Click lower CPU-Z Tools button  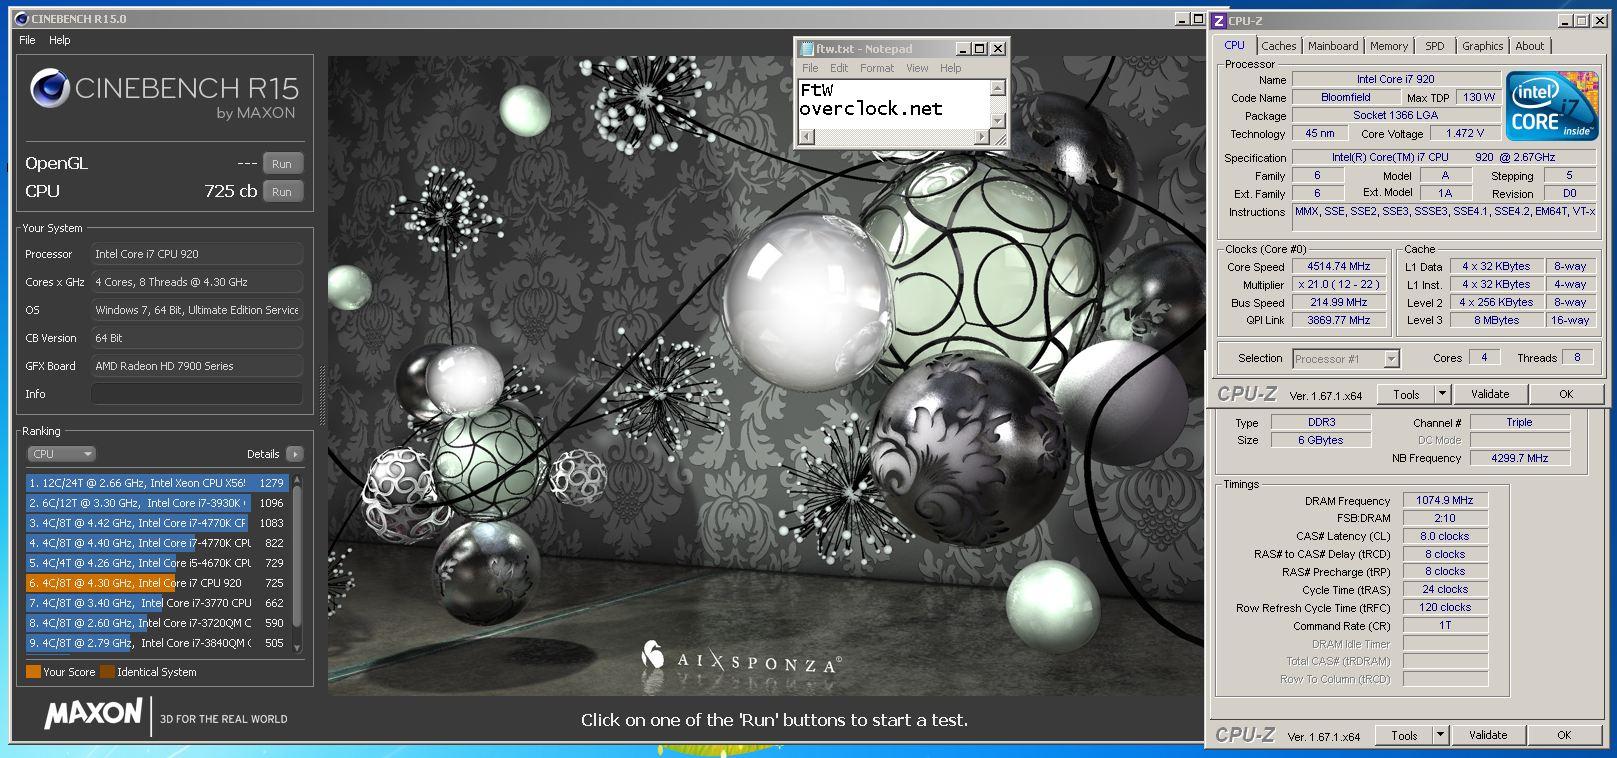(x=1404, y=735)
